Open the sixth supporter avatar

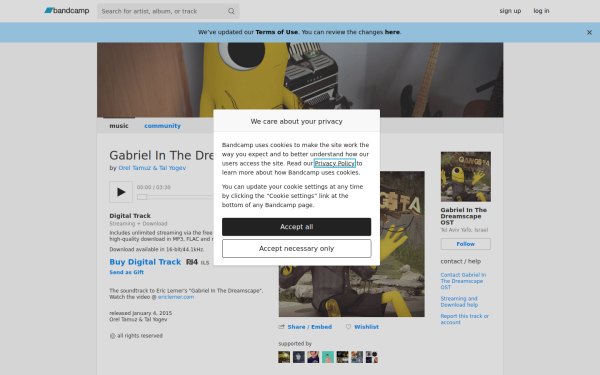tap(357, 357)
